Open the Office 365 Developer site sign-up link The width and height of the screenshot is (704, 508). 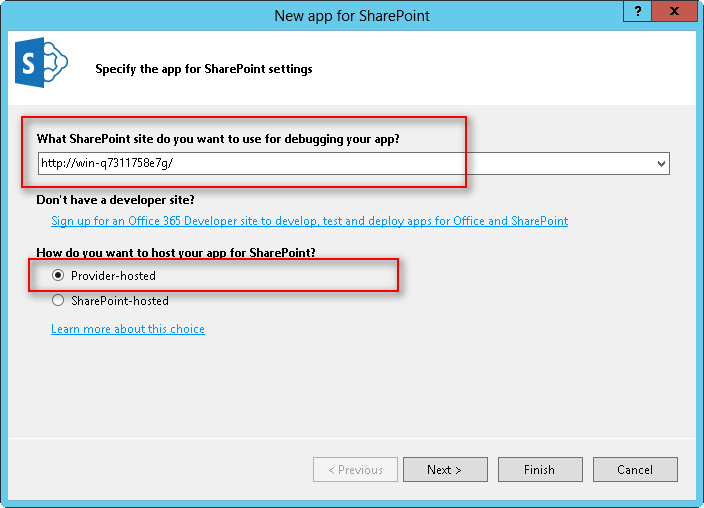[x=309, y=221]
